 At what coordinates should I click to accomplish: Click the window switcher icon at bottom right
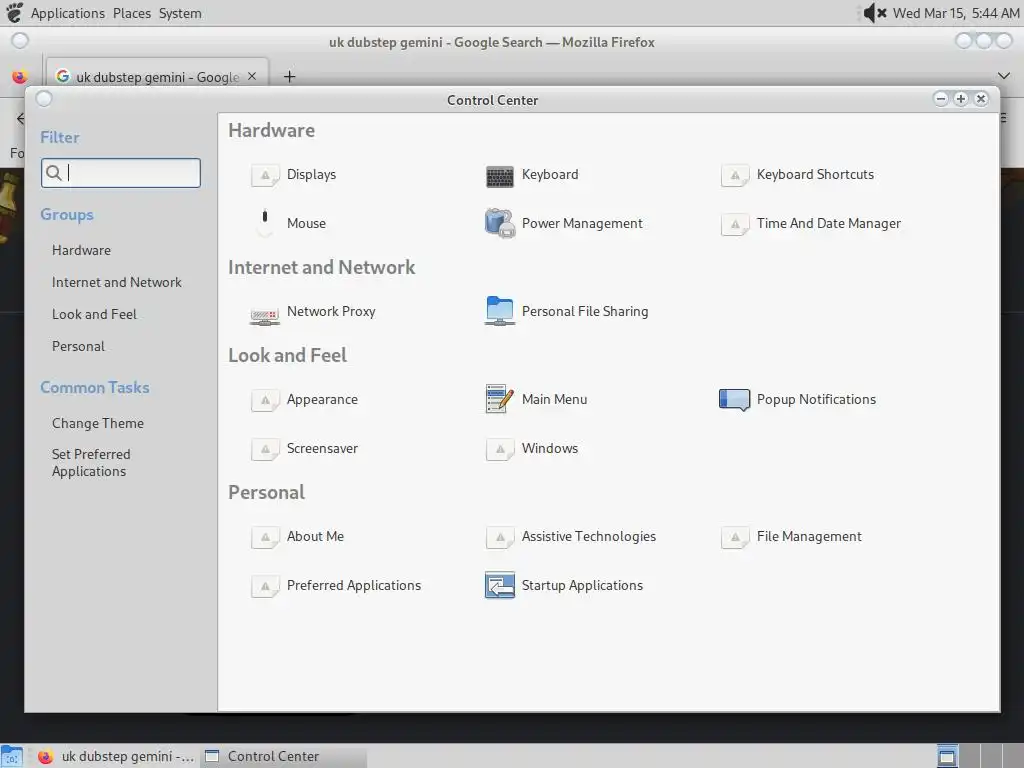click(947, 756)
